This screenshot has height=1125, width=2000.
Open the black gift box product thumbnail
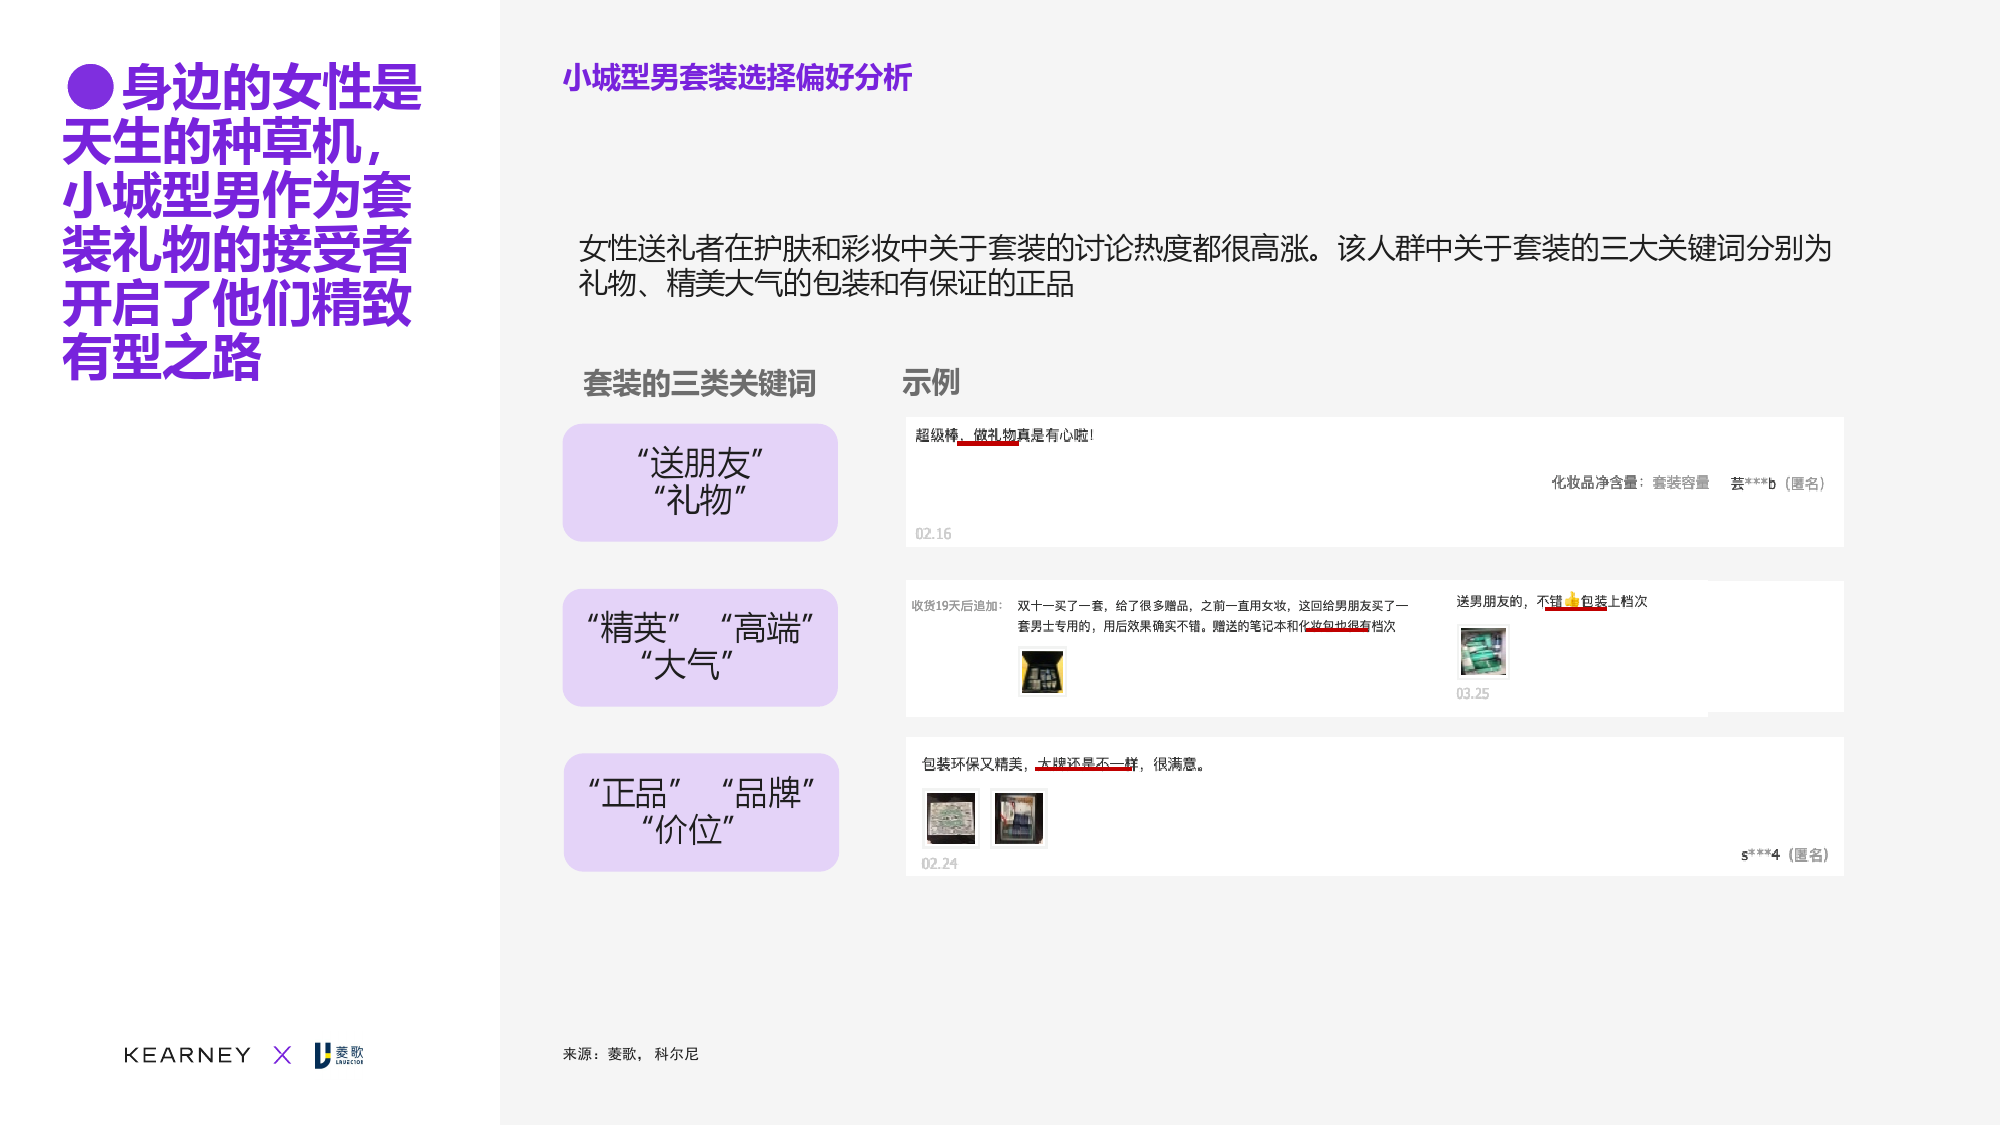[x=1041, y=671]
